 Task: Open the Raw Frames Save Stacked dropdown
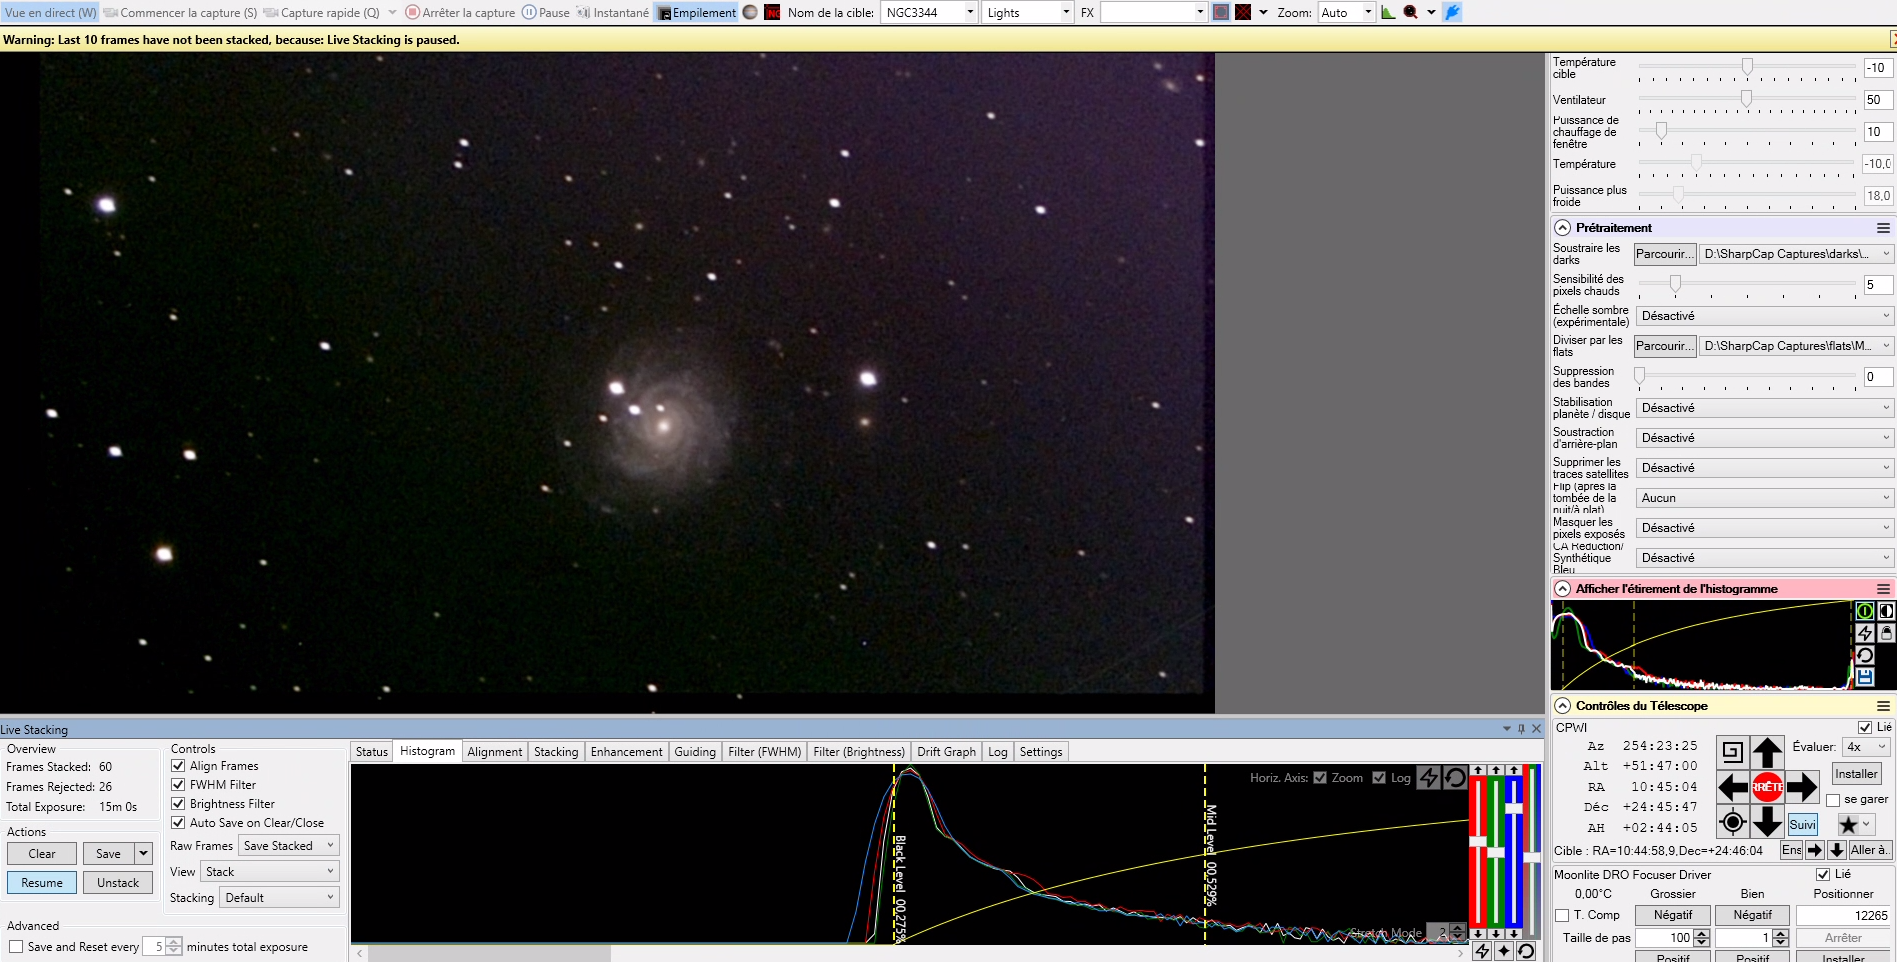click(289, 846)
